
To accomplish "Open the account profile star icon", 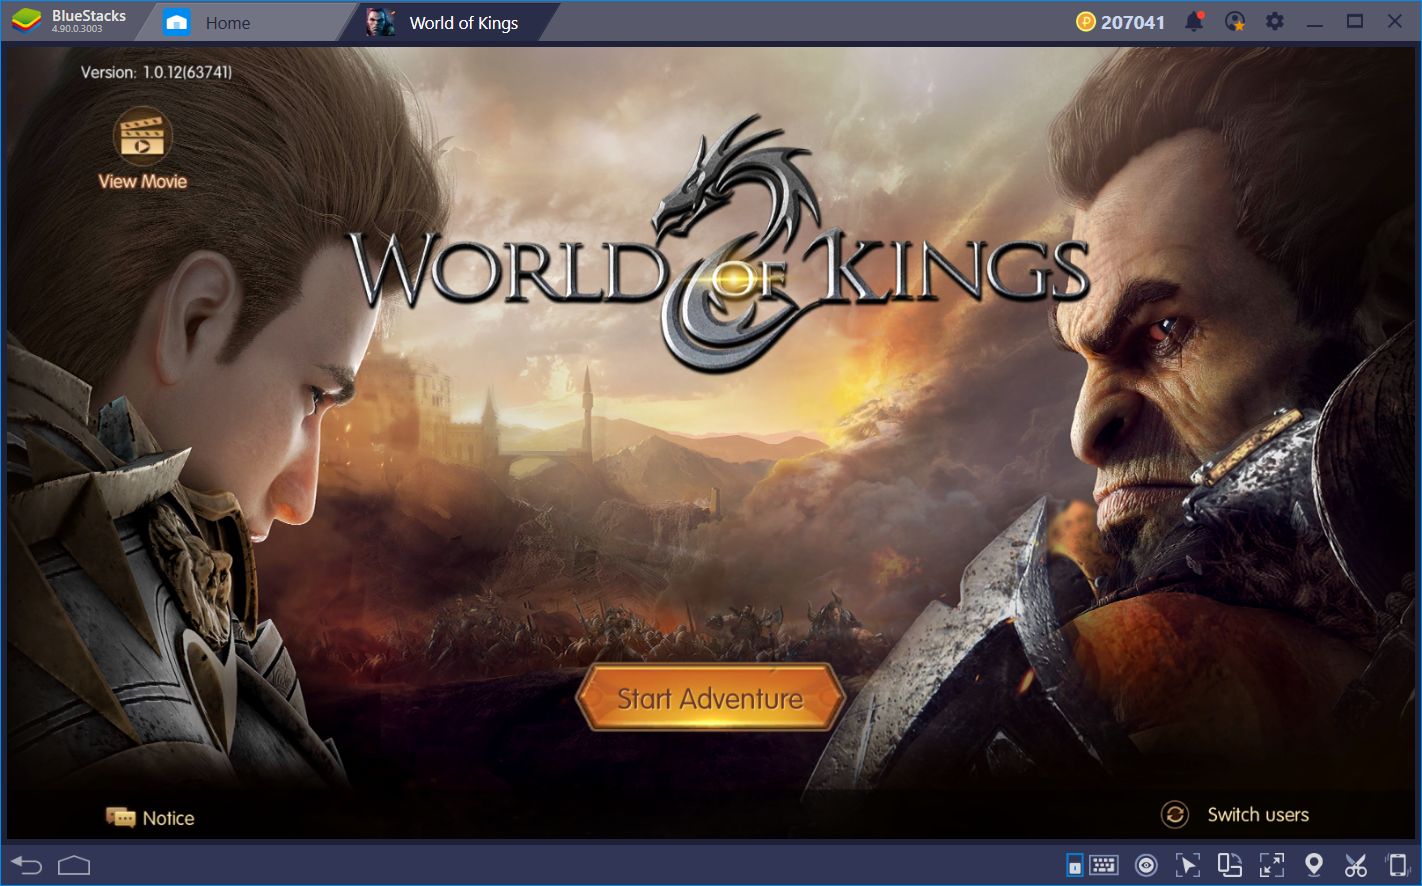I will 1235,22.
